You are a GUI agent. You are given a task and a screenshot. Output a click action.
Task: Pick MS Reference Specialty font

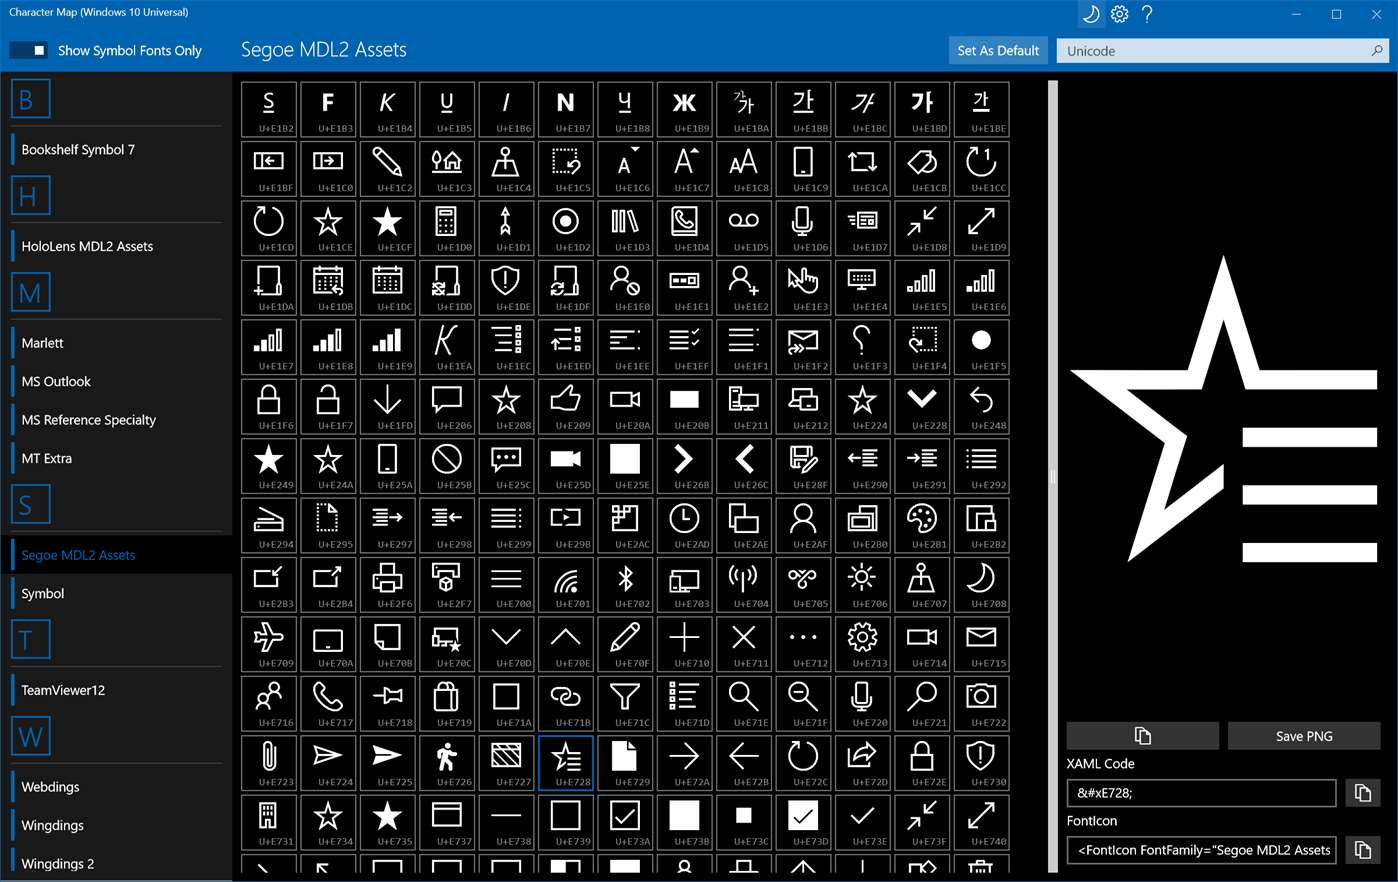[x=88, y=420]
